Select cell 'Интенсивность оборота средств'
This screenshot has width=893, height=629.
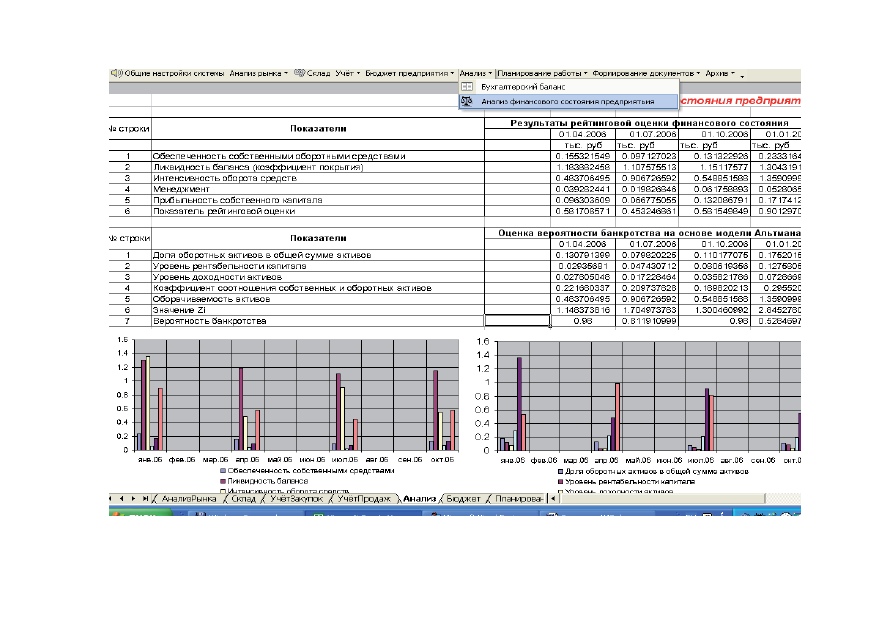pyautogui.click(x=318, y=178)
